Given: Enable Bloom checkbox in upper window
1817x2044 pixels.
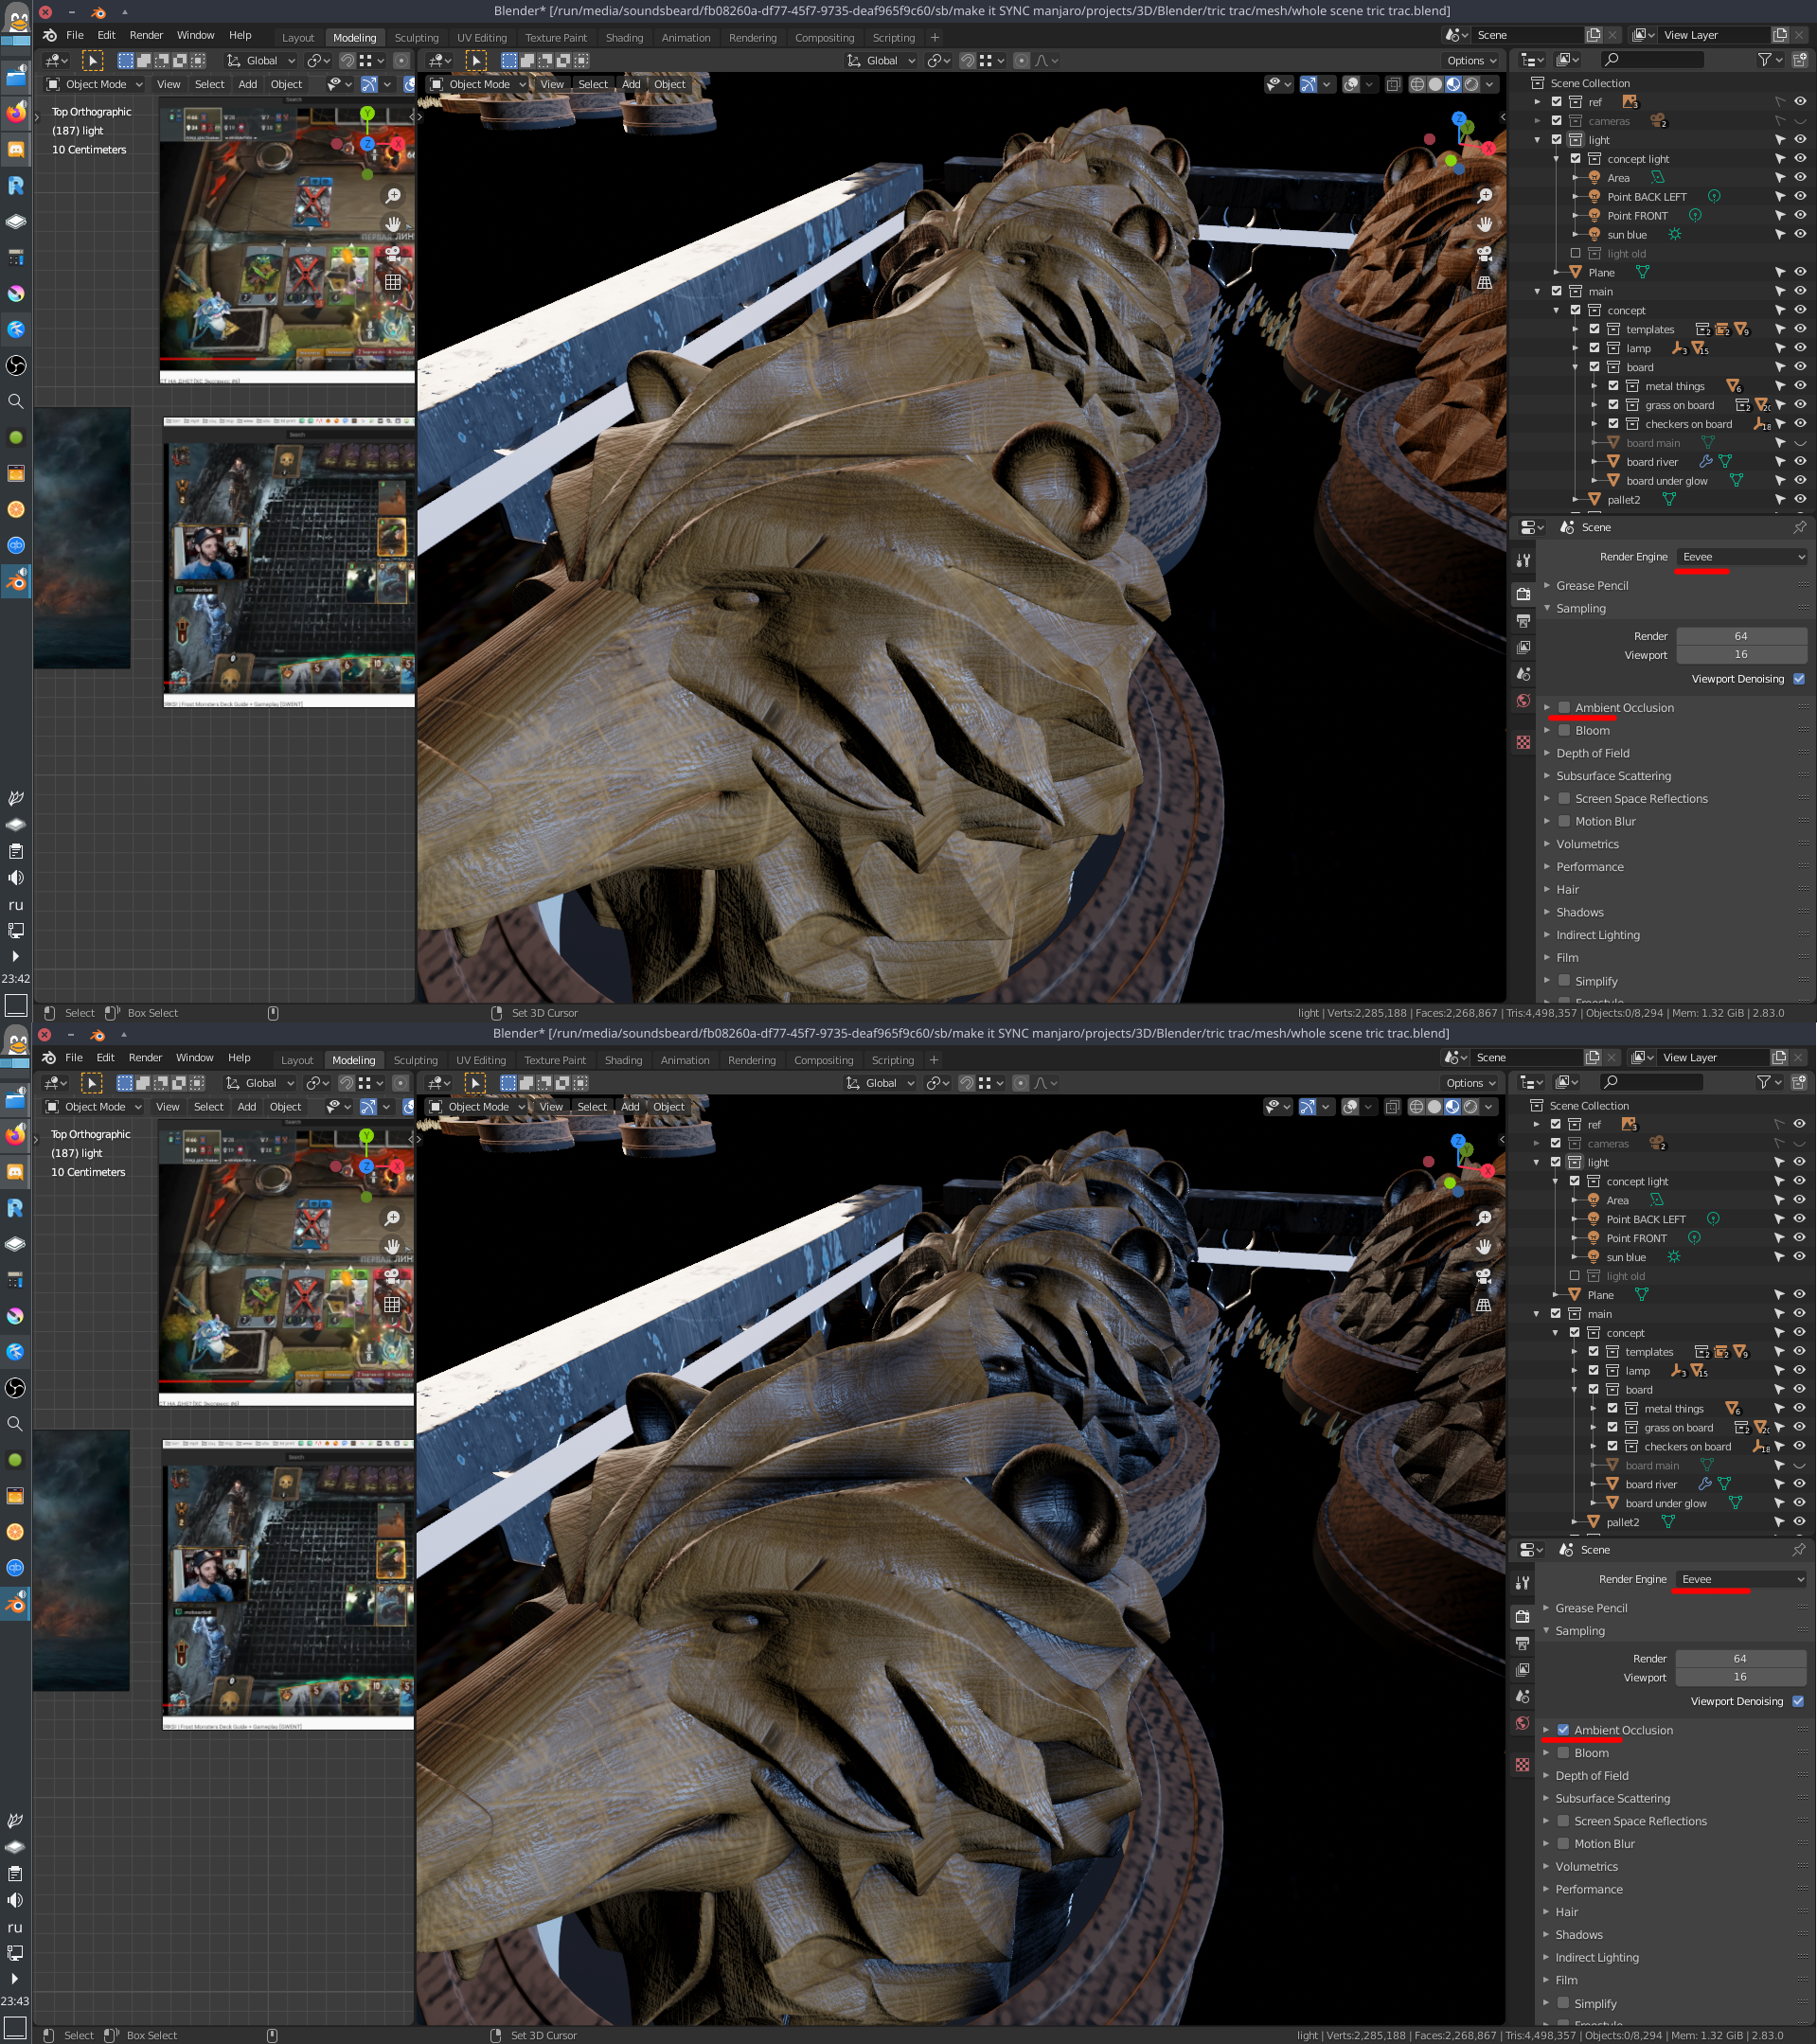Looking at the screenshot, I should coord(1564,730).
